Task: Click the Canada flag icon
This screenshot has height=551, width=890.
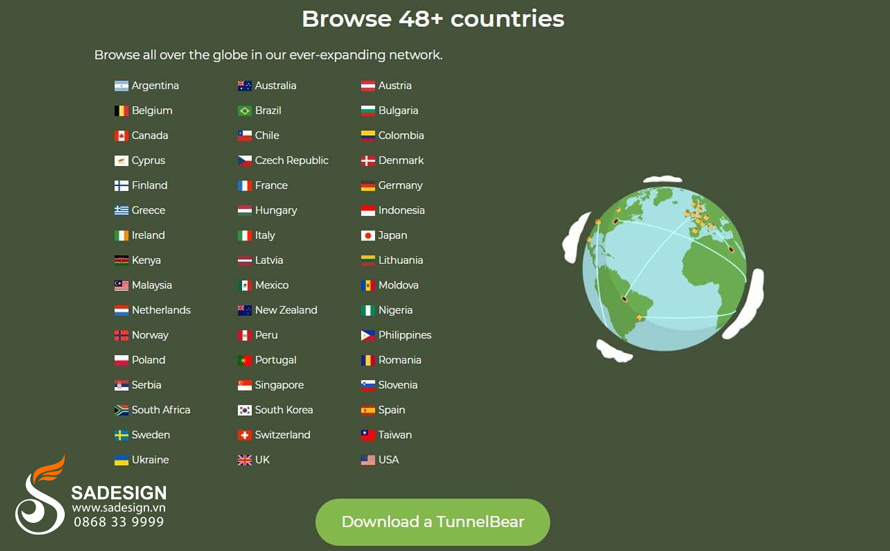Action: (x=121, y=136)
